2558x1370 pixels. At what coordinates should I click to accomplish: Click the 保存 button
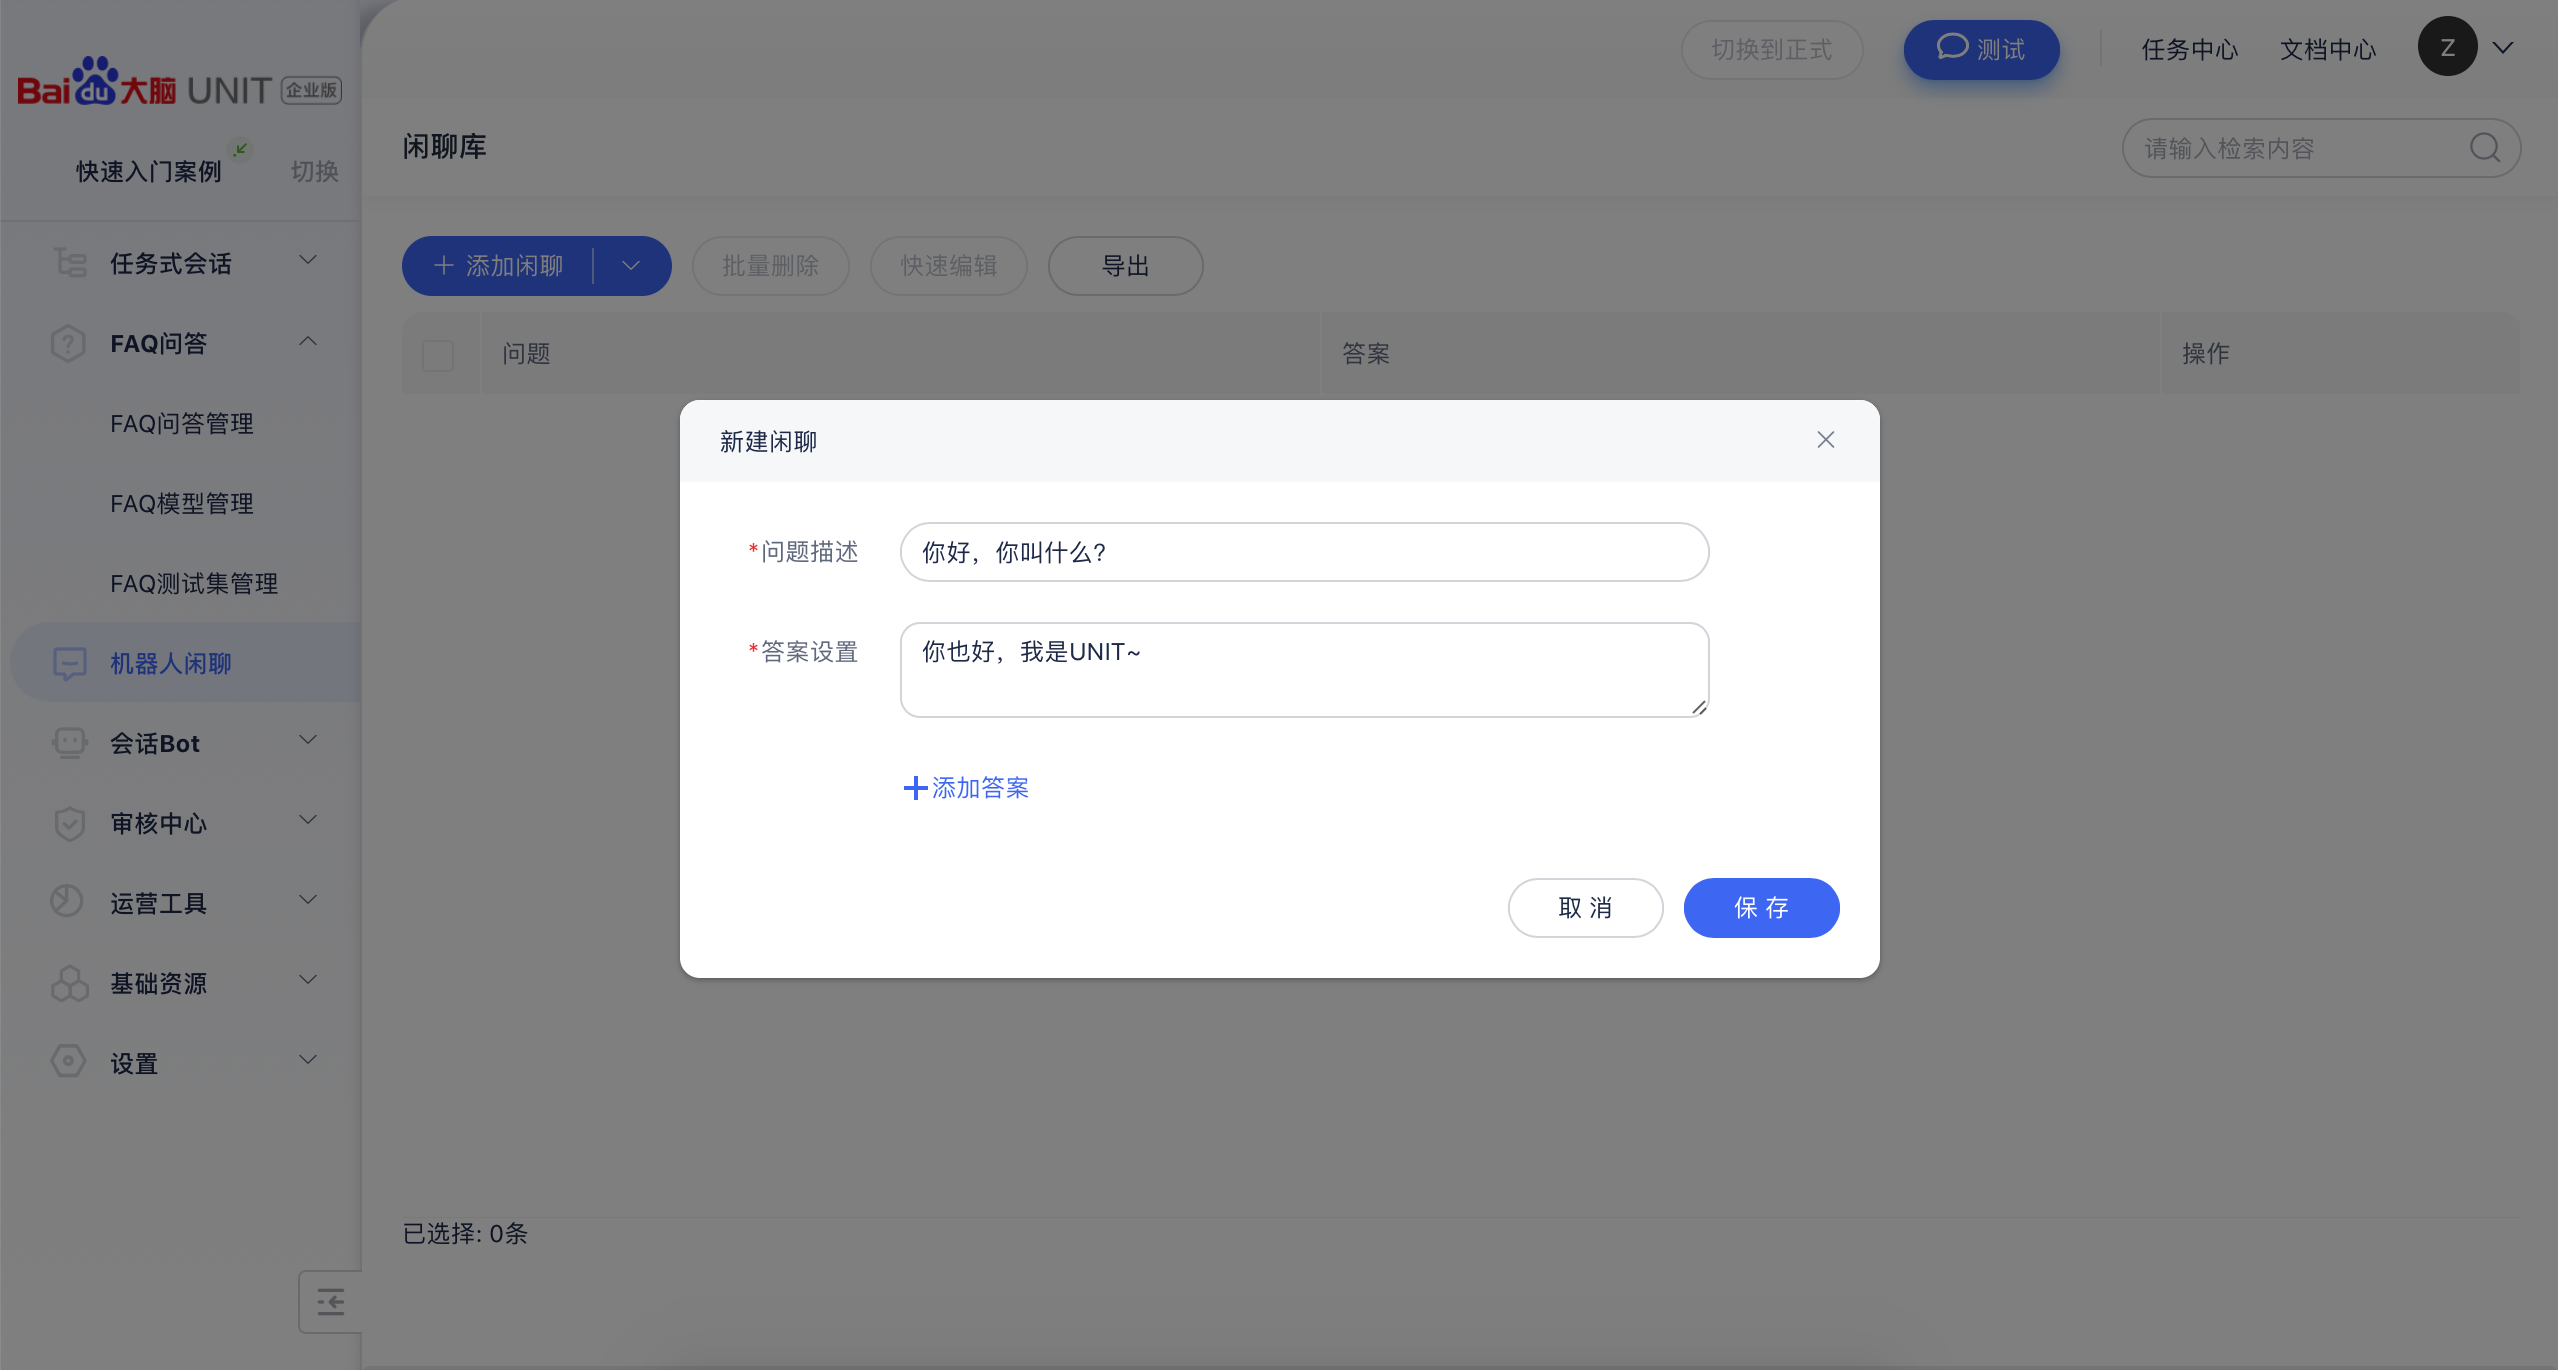[1761, 908]
